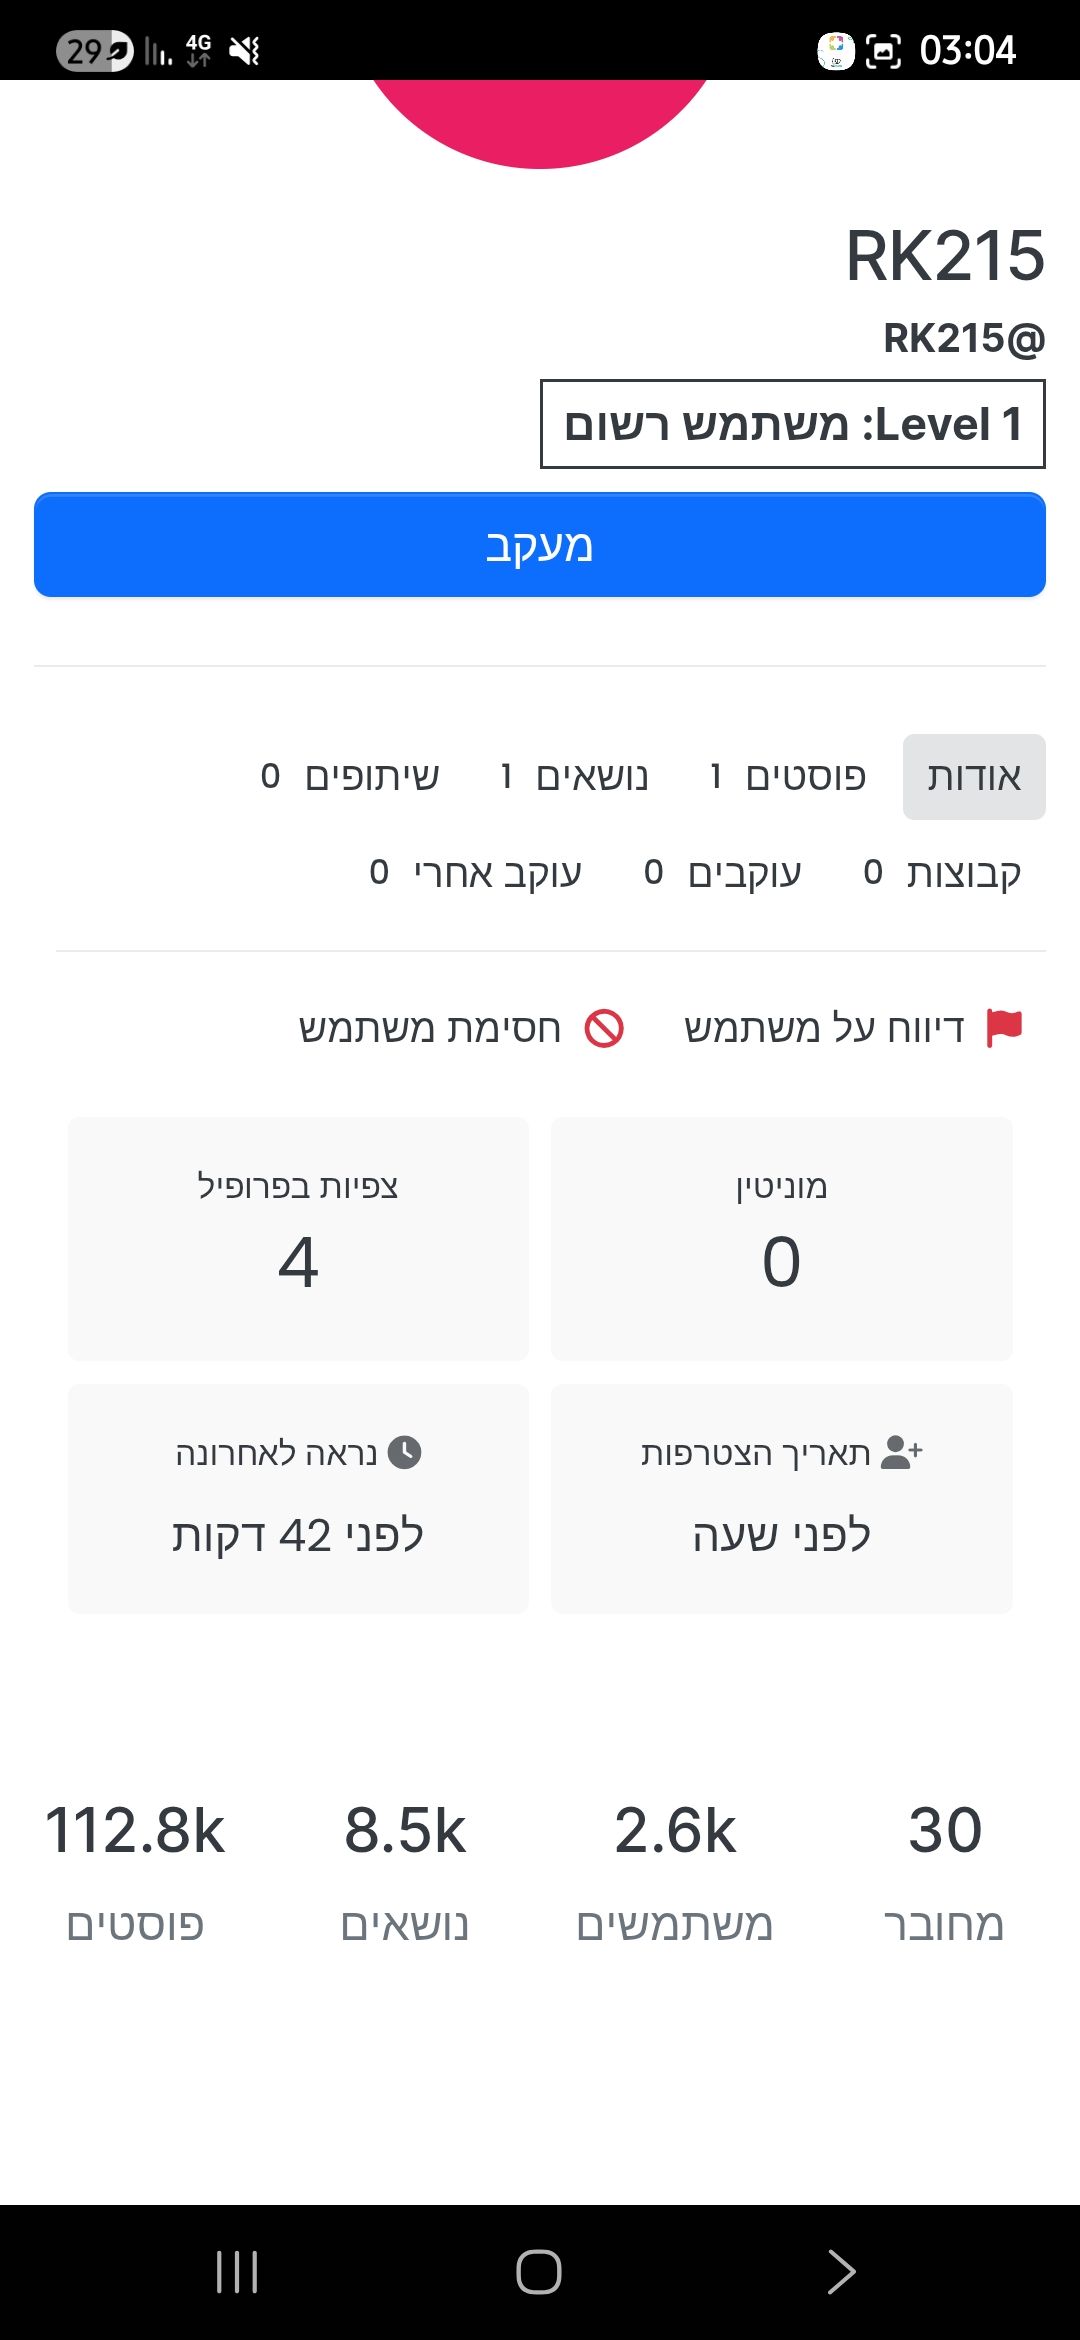Viewport: 1080px width, 2340px height.
Task: Open the פוסטים tab with count 1
Action: coord(788,777)
